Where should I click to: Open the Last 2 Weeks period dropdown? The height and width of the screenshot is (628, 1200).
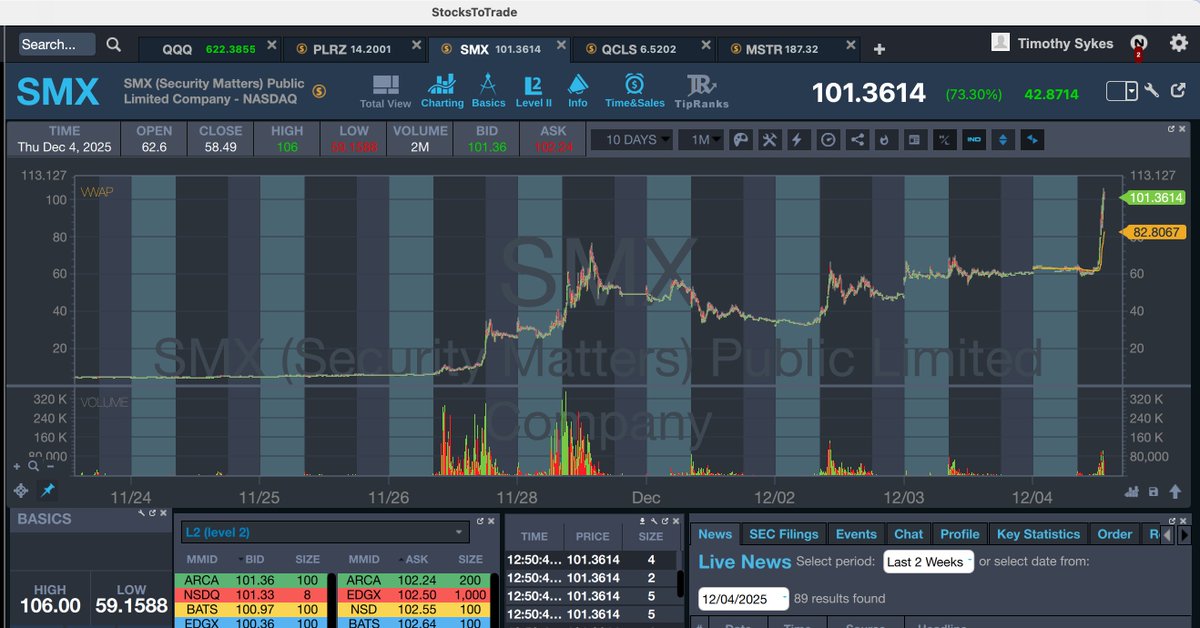pos(929,562)
